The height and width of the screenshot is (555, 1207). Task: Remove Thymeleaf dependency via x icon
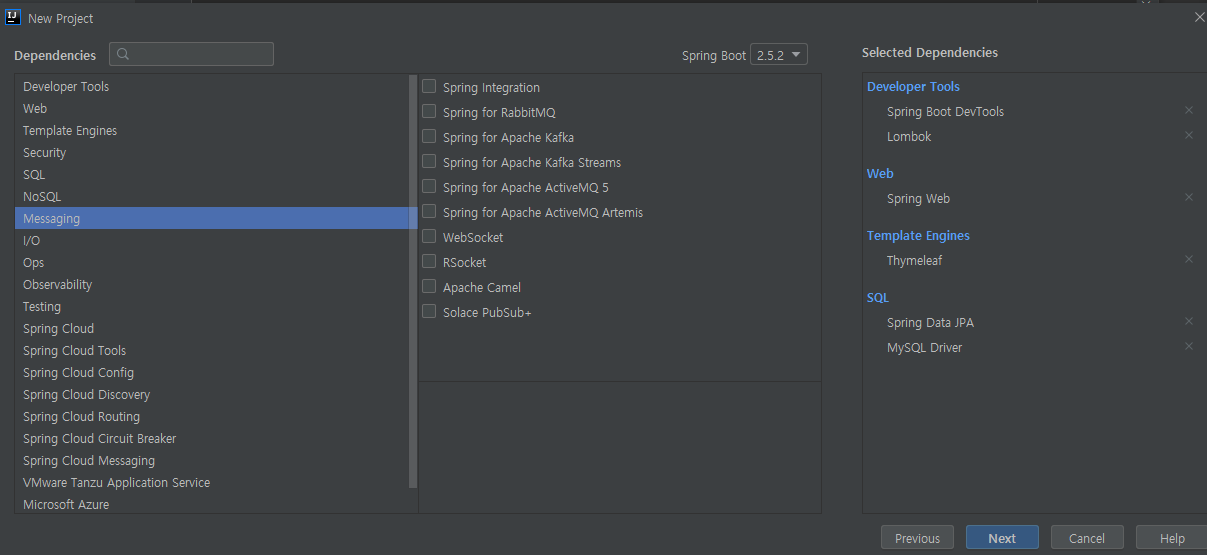(x=1189, y=259)
